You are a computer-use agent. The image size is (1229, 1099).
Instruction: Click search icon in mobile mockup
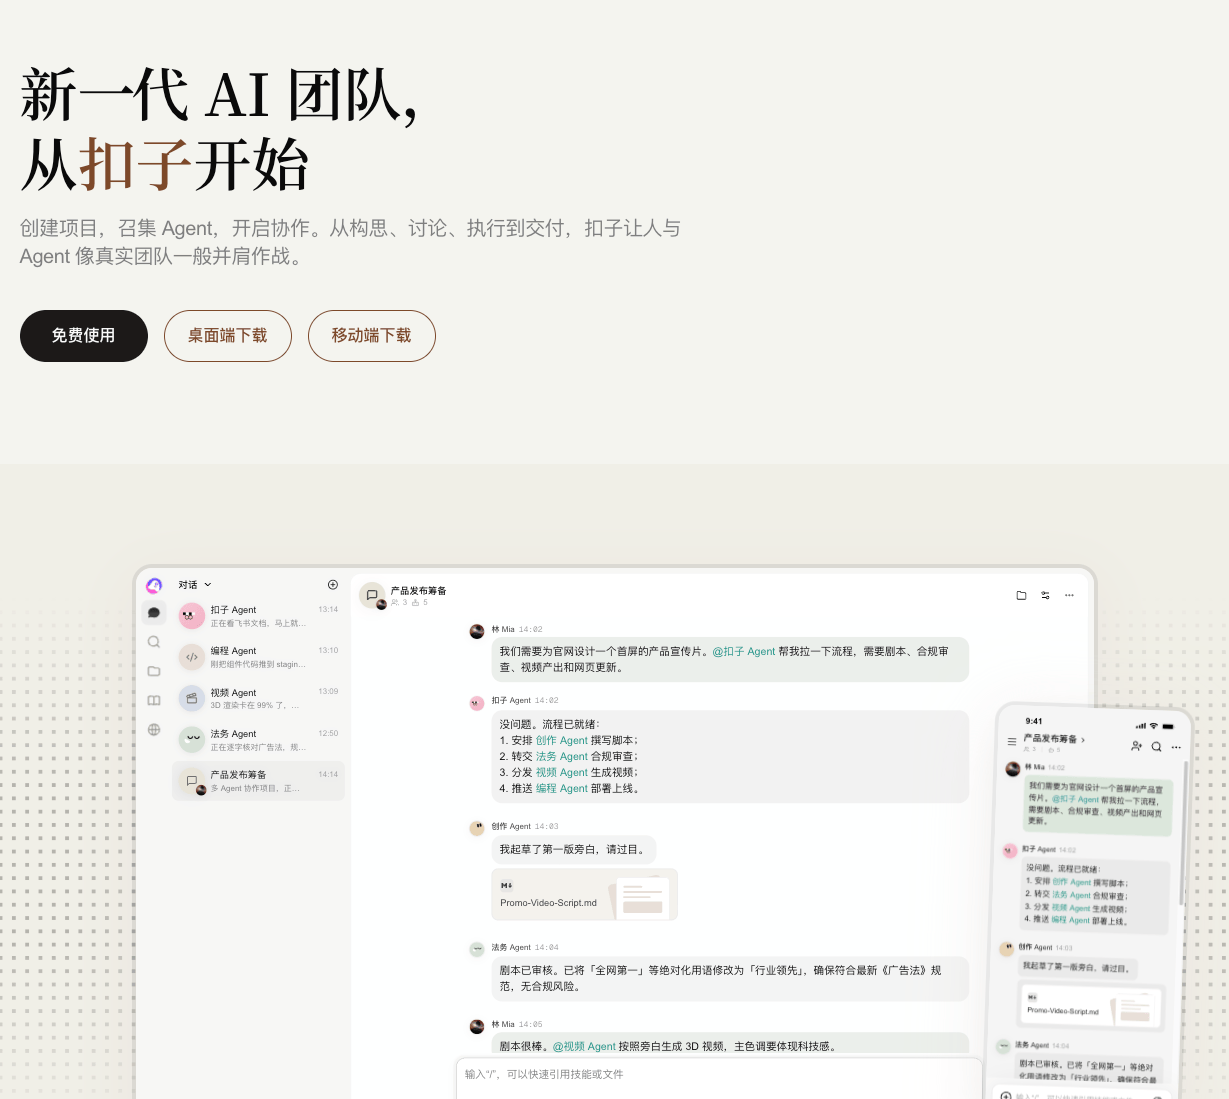pos(1156,747)
